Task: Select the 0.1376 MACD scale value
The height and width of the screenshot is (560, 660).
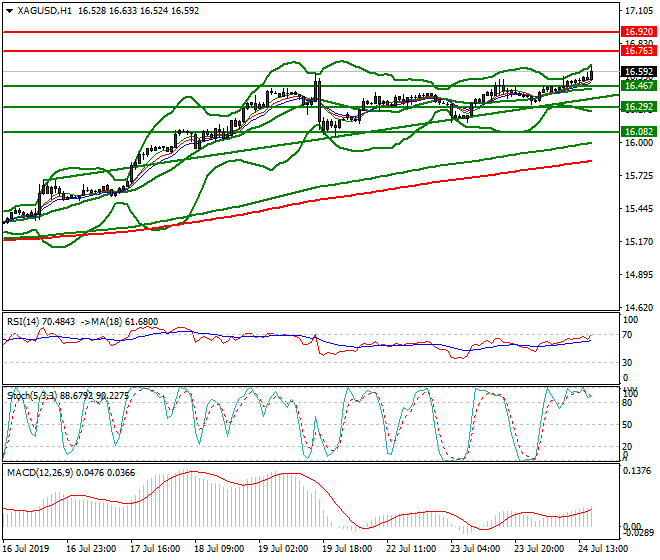Action: [x=637, y=471]
